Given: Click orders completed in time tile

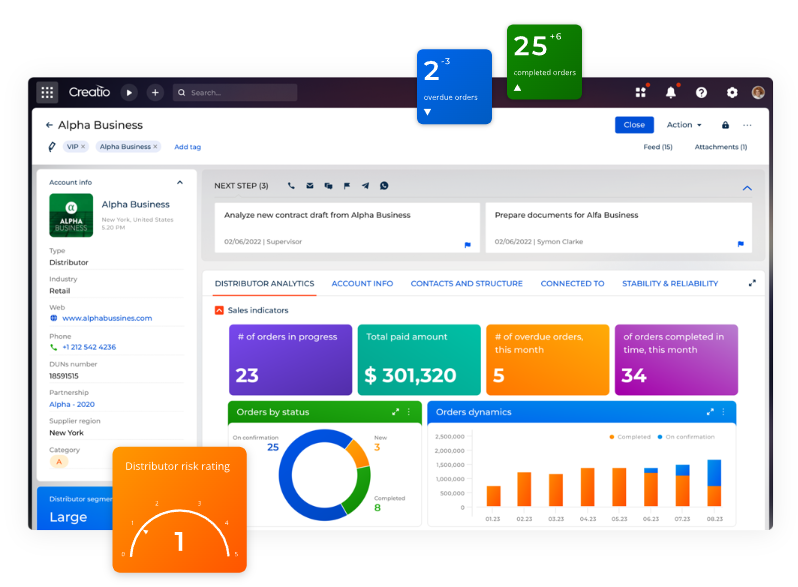Looking at the screenshot, I should click(x=676, y=360).
